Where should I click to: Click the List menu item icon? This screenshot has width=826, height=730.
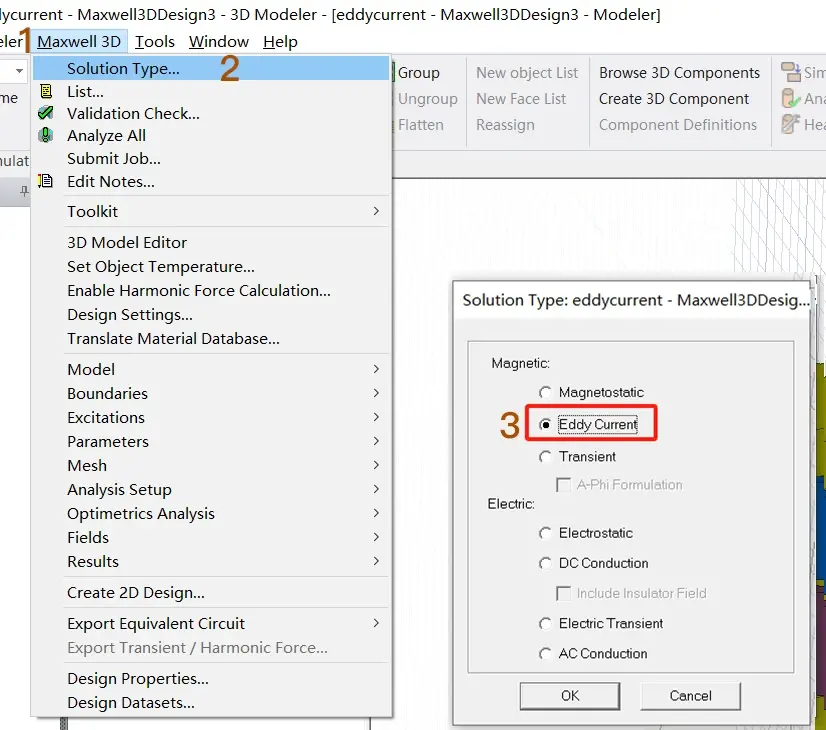tap(46, 92)
